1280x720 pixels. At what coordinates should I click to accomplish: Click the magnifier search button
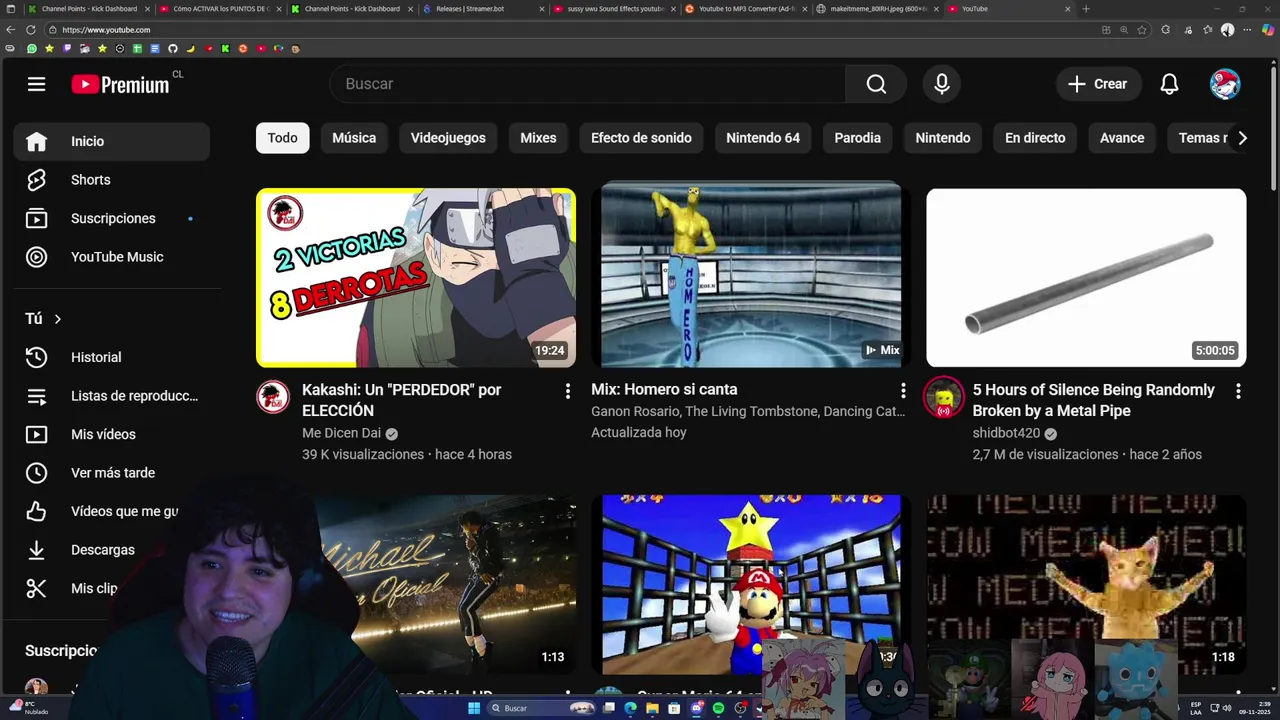pyautogui.click(x=876, y=84)
